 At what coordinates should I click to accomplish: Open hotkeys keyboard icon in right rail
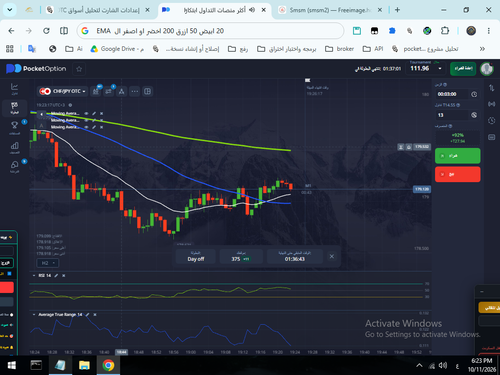491,137
